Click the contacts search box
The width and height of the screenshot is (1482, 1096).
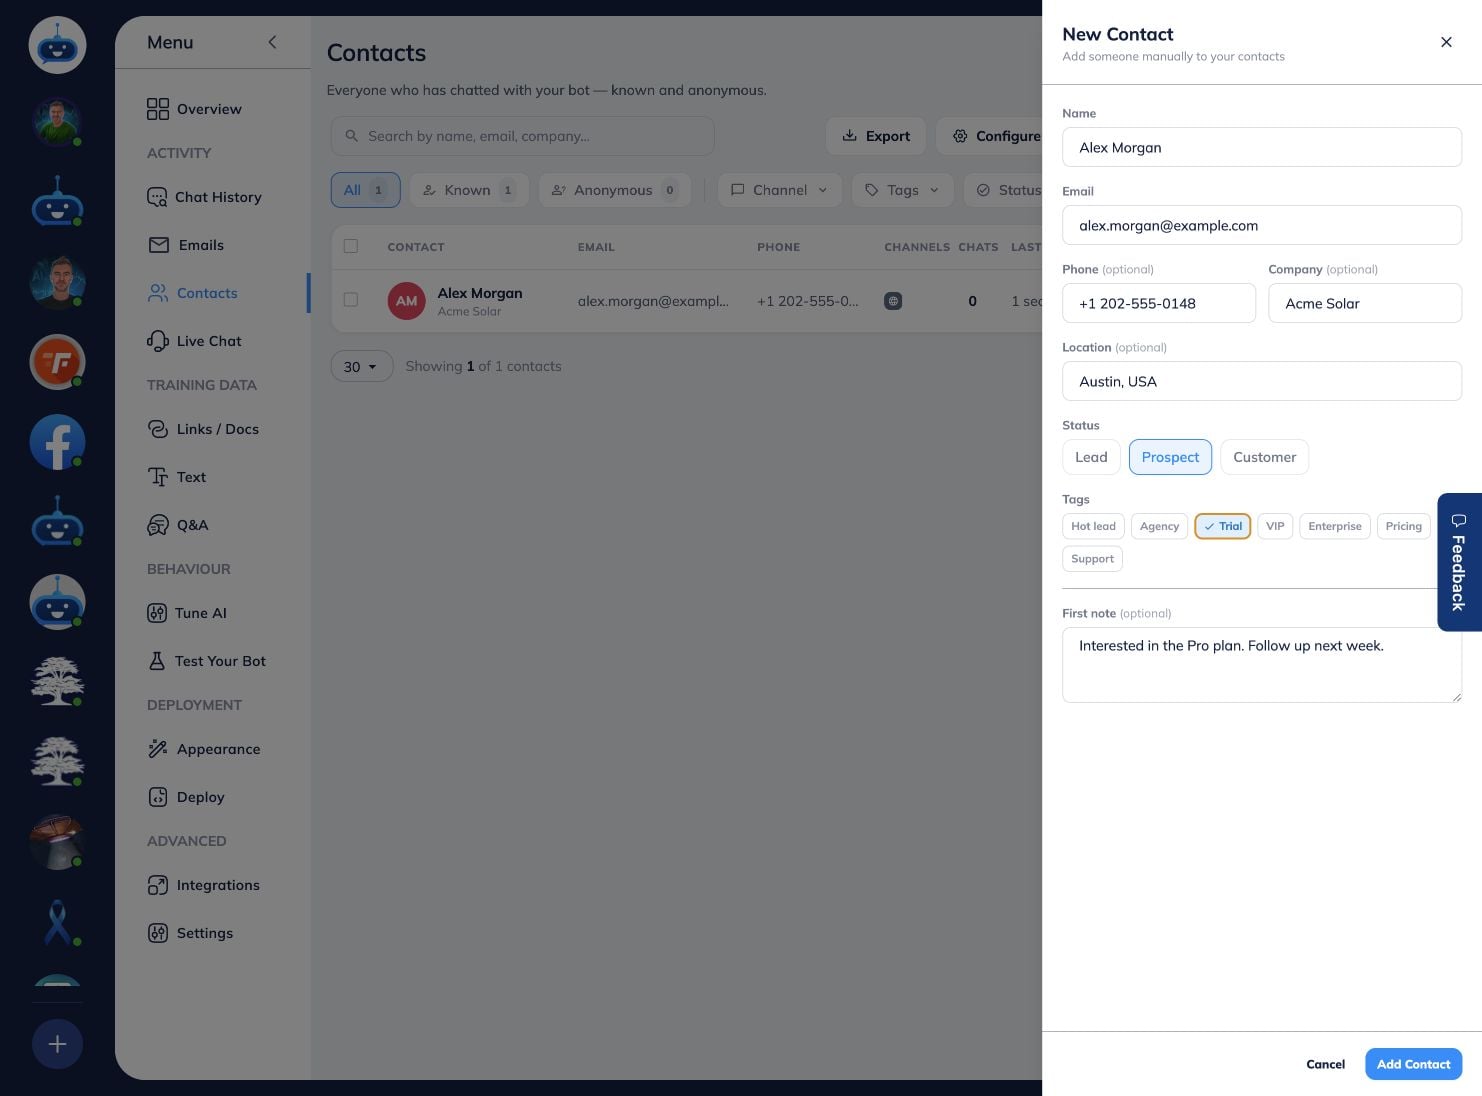(522, 136)
